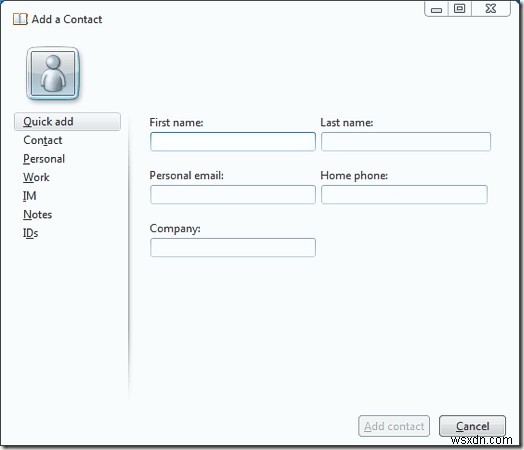Viewport: 524px width, 450px height.
Task: Open the Notes tab
Action: (37, 214)
